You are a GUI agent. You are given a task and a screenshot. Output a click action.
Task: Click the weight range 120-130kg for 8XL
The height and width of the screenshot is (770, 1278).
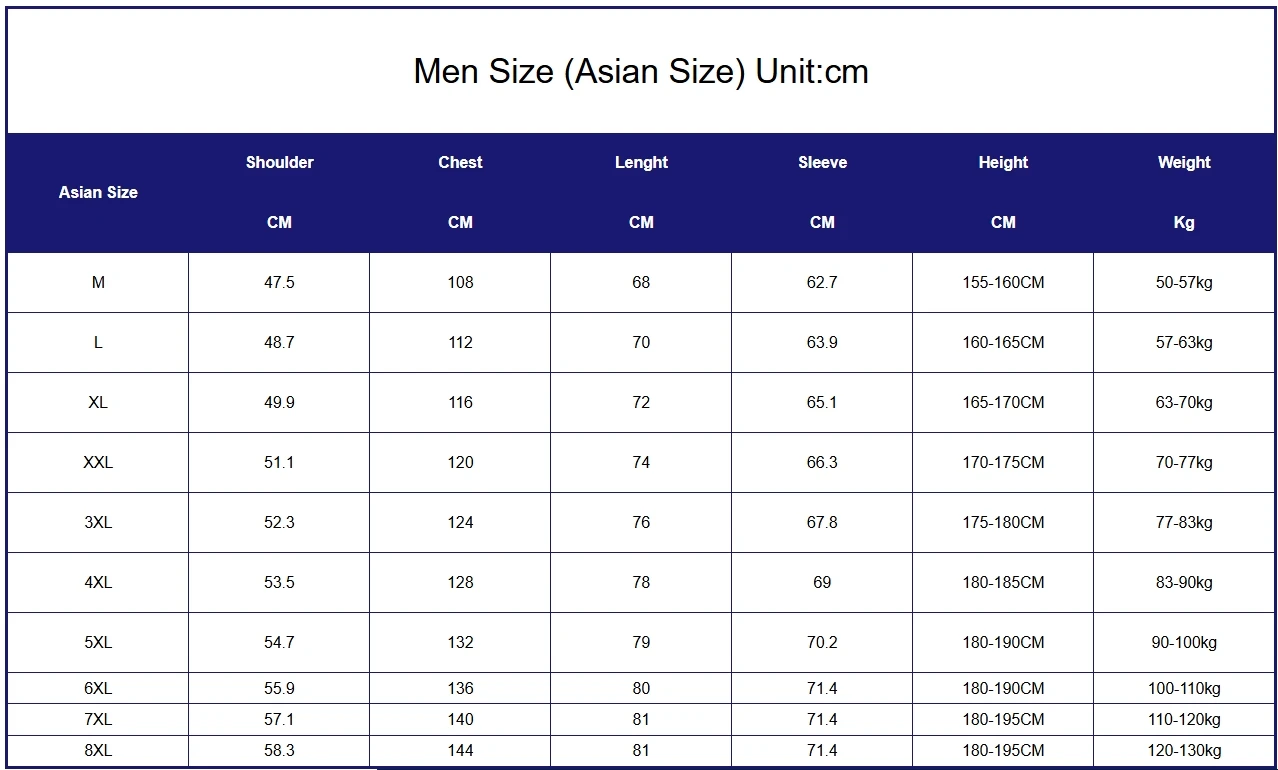(x=1183, y=750)
